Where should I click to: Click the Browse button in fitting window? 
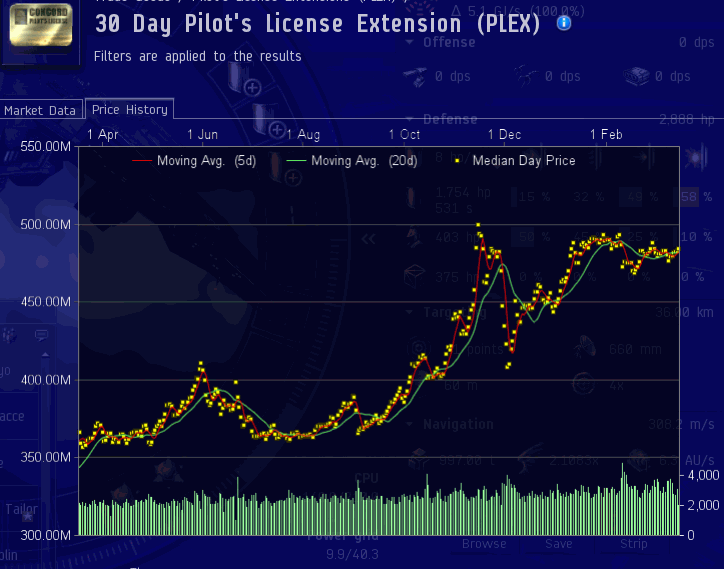484,544
